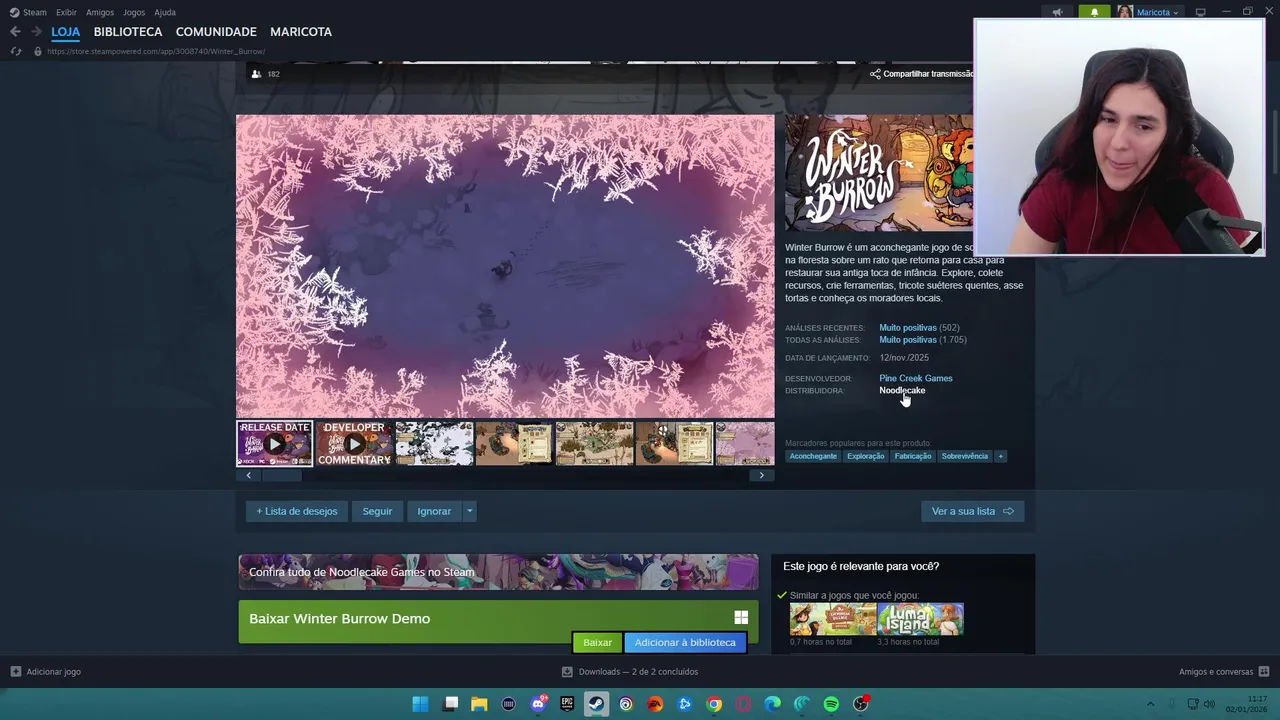1280x720 pixels.
Task: Switch to the COMUNIDADE tab
Action: [x=216, y=32]
